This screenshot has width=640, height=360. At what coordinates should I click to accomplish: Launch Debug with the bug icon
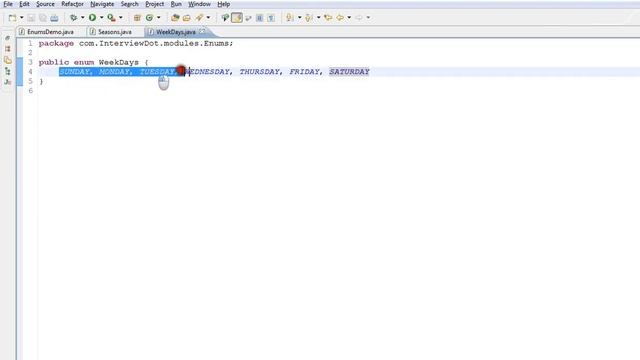tap(73, 18)
